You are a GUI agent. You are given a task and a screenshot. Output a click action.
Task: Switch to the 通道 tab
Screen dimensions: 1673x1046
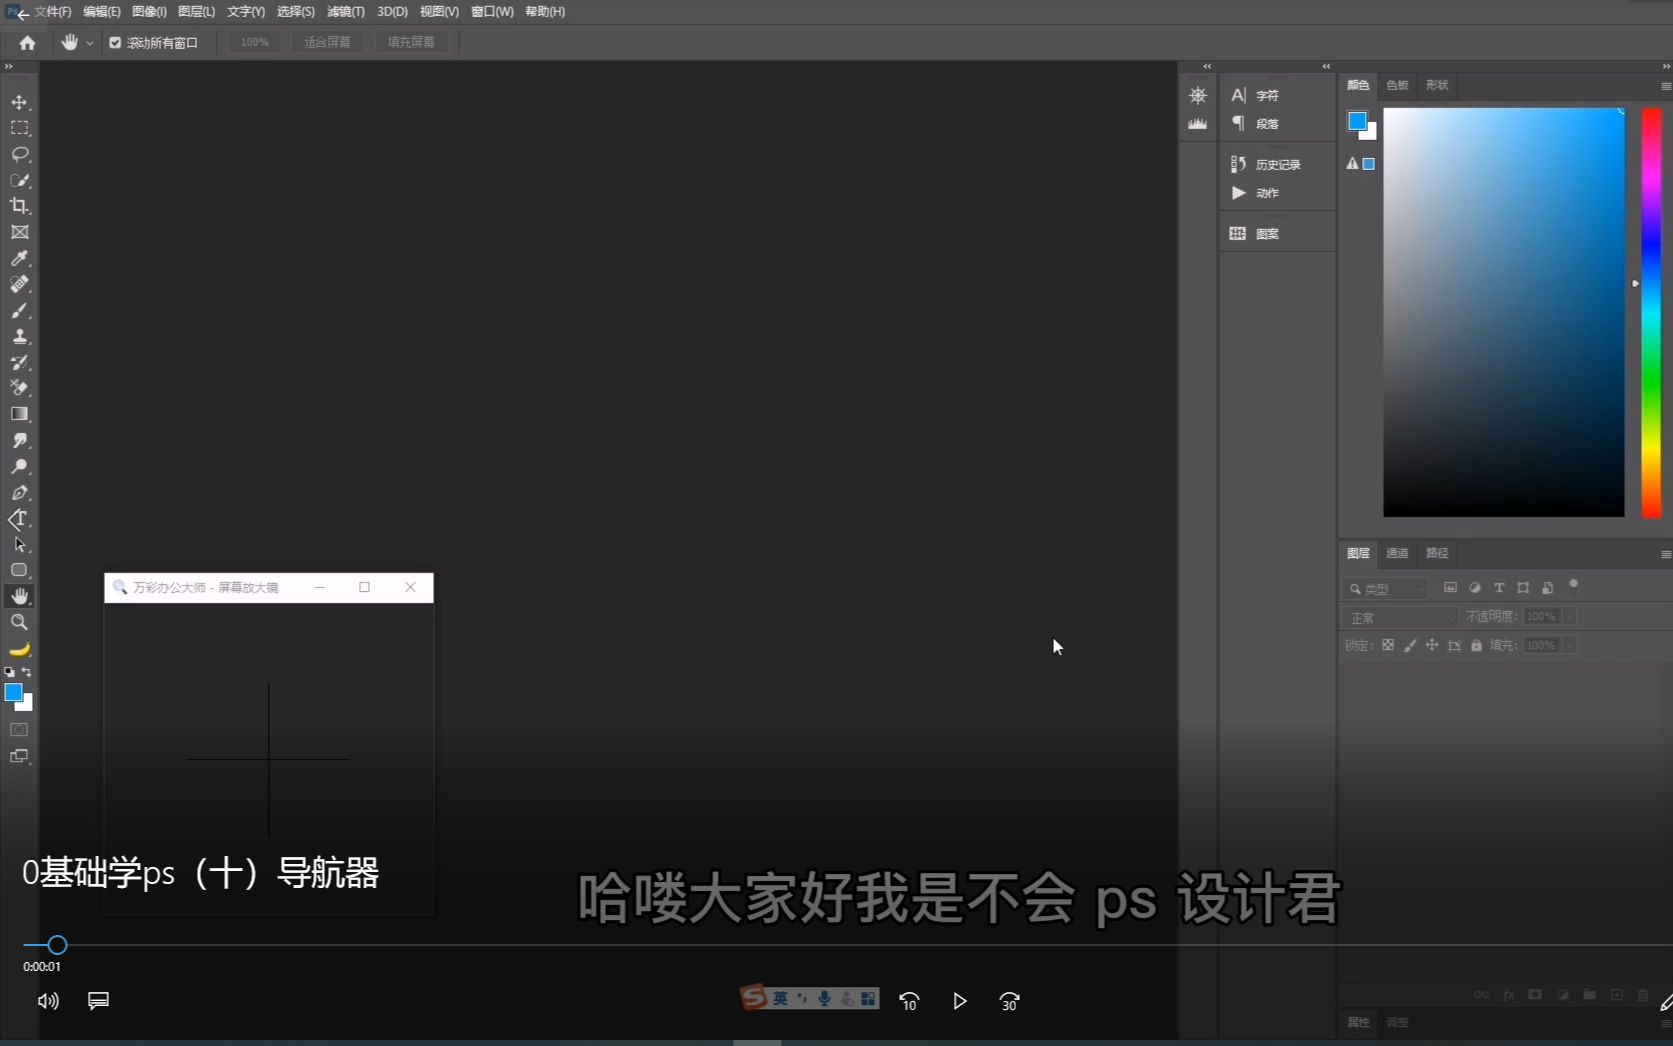point(1397,553)
